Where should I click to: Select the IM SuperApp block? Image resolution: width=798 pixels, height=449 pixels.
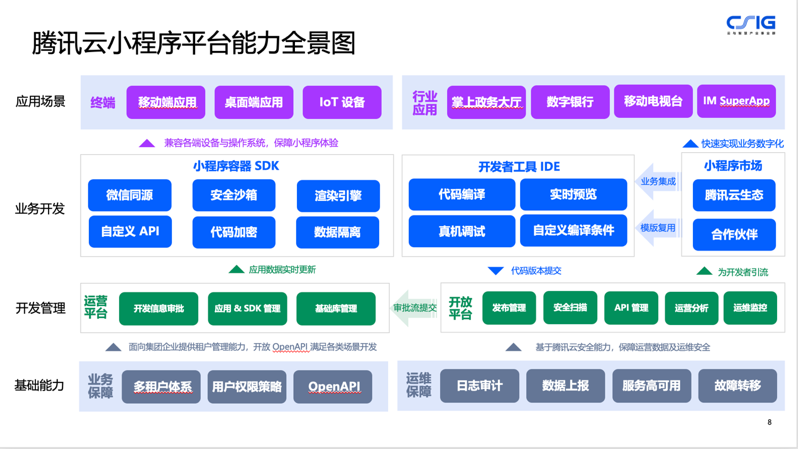point(736,101)
